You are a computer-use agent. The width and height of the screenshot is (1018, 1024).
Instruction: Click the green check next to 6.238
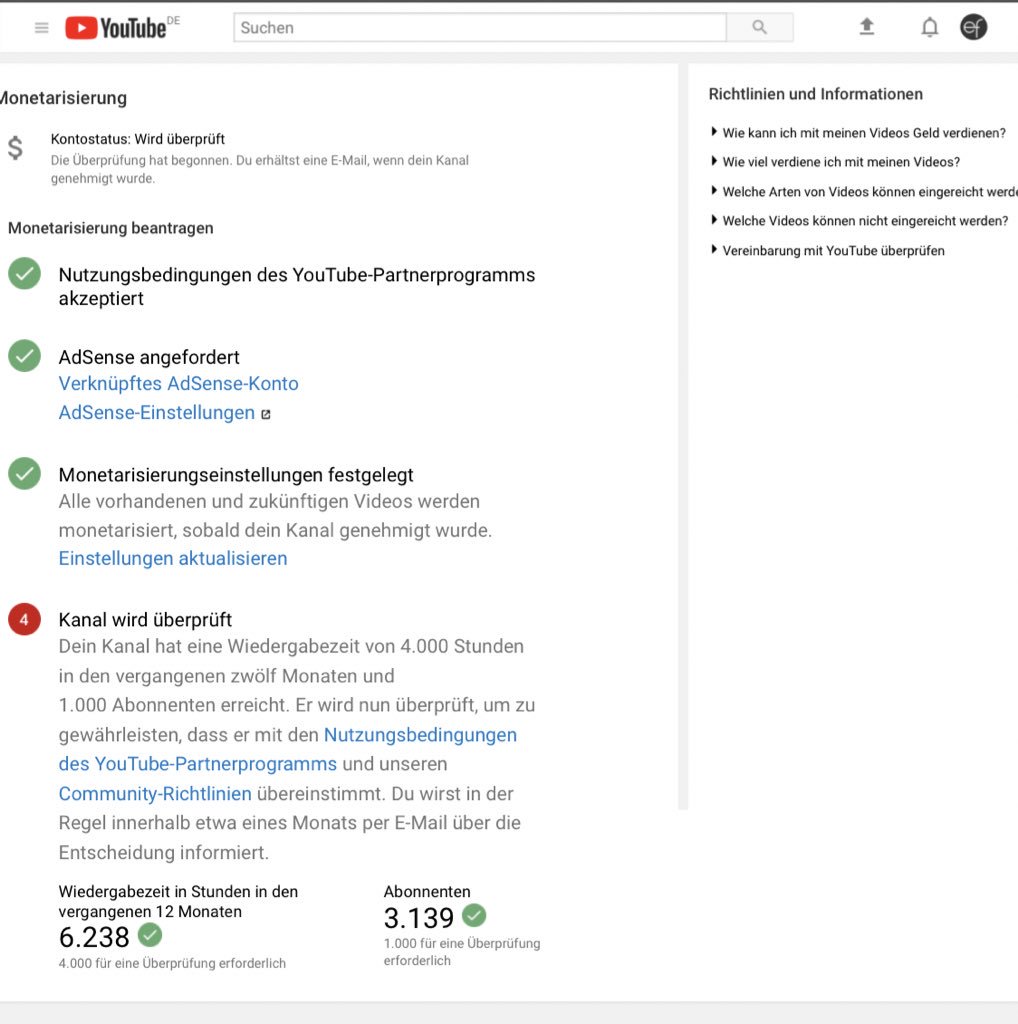tap(150, 935)
